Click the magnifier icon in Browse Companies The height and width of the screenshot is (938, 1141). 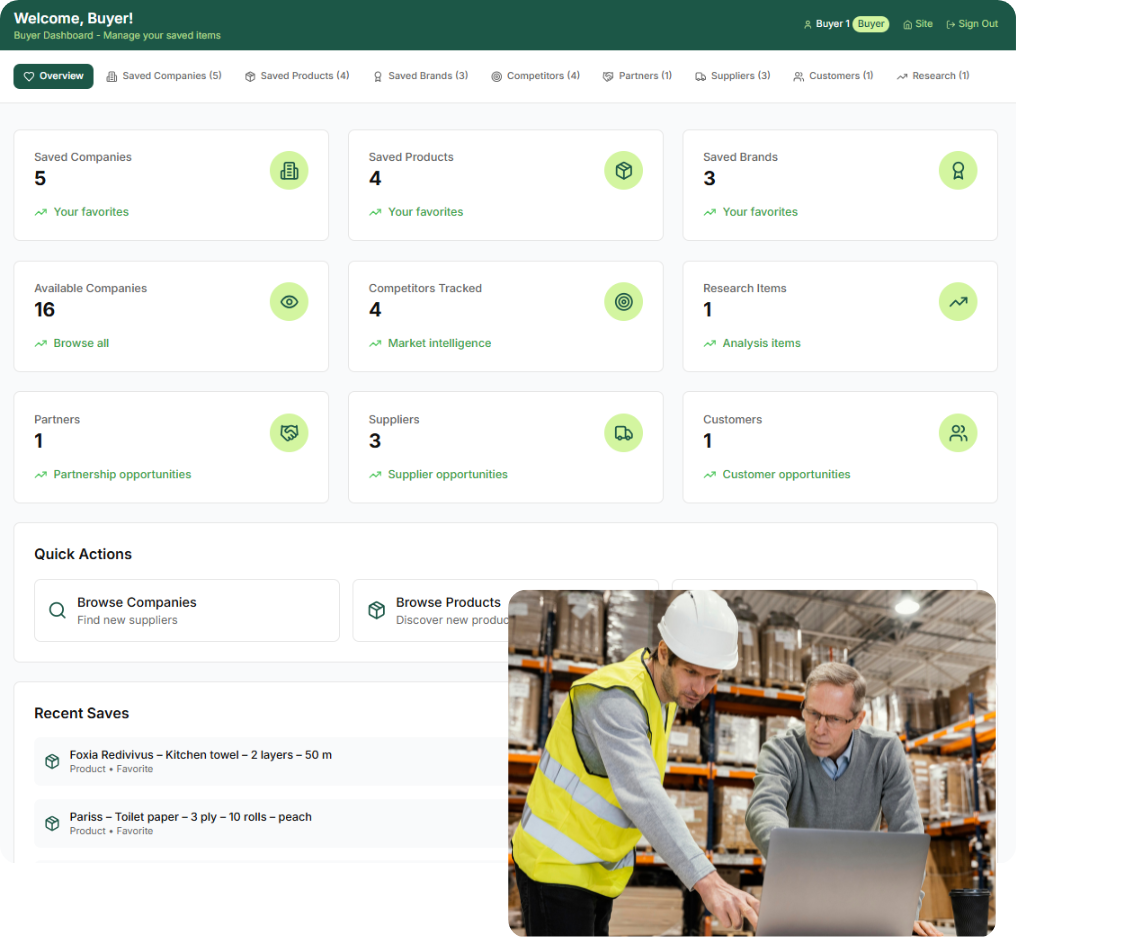pos(57,611)
